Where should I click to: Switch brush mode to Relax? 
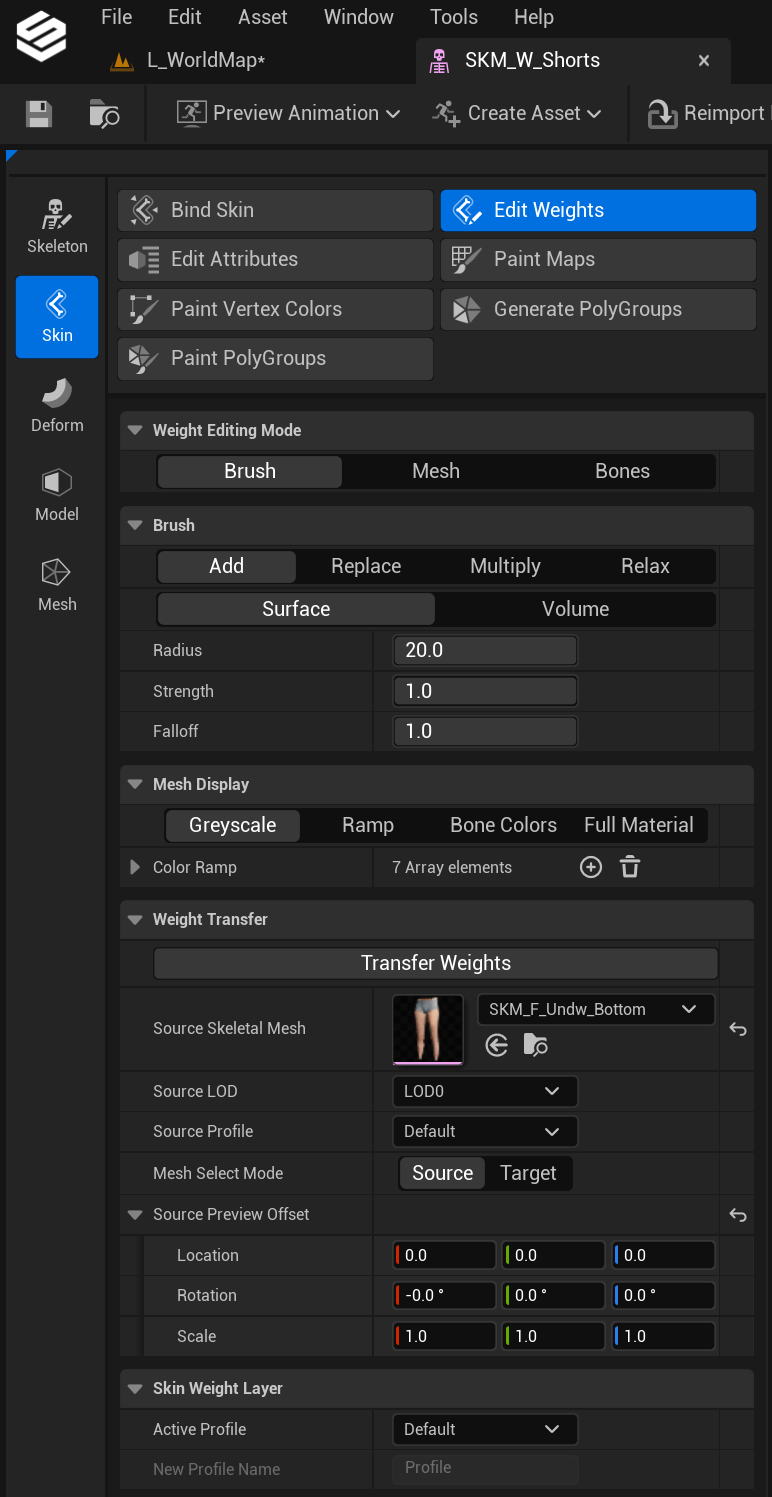click(x=645, y=566)
